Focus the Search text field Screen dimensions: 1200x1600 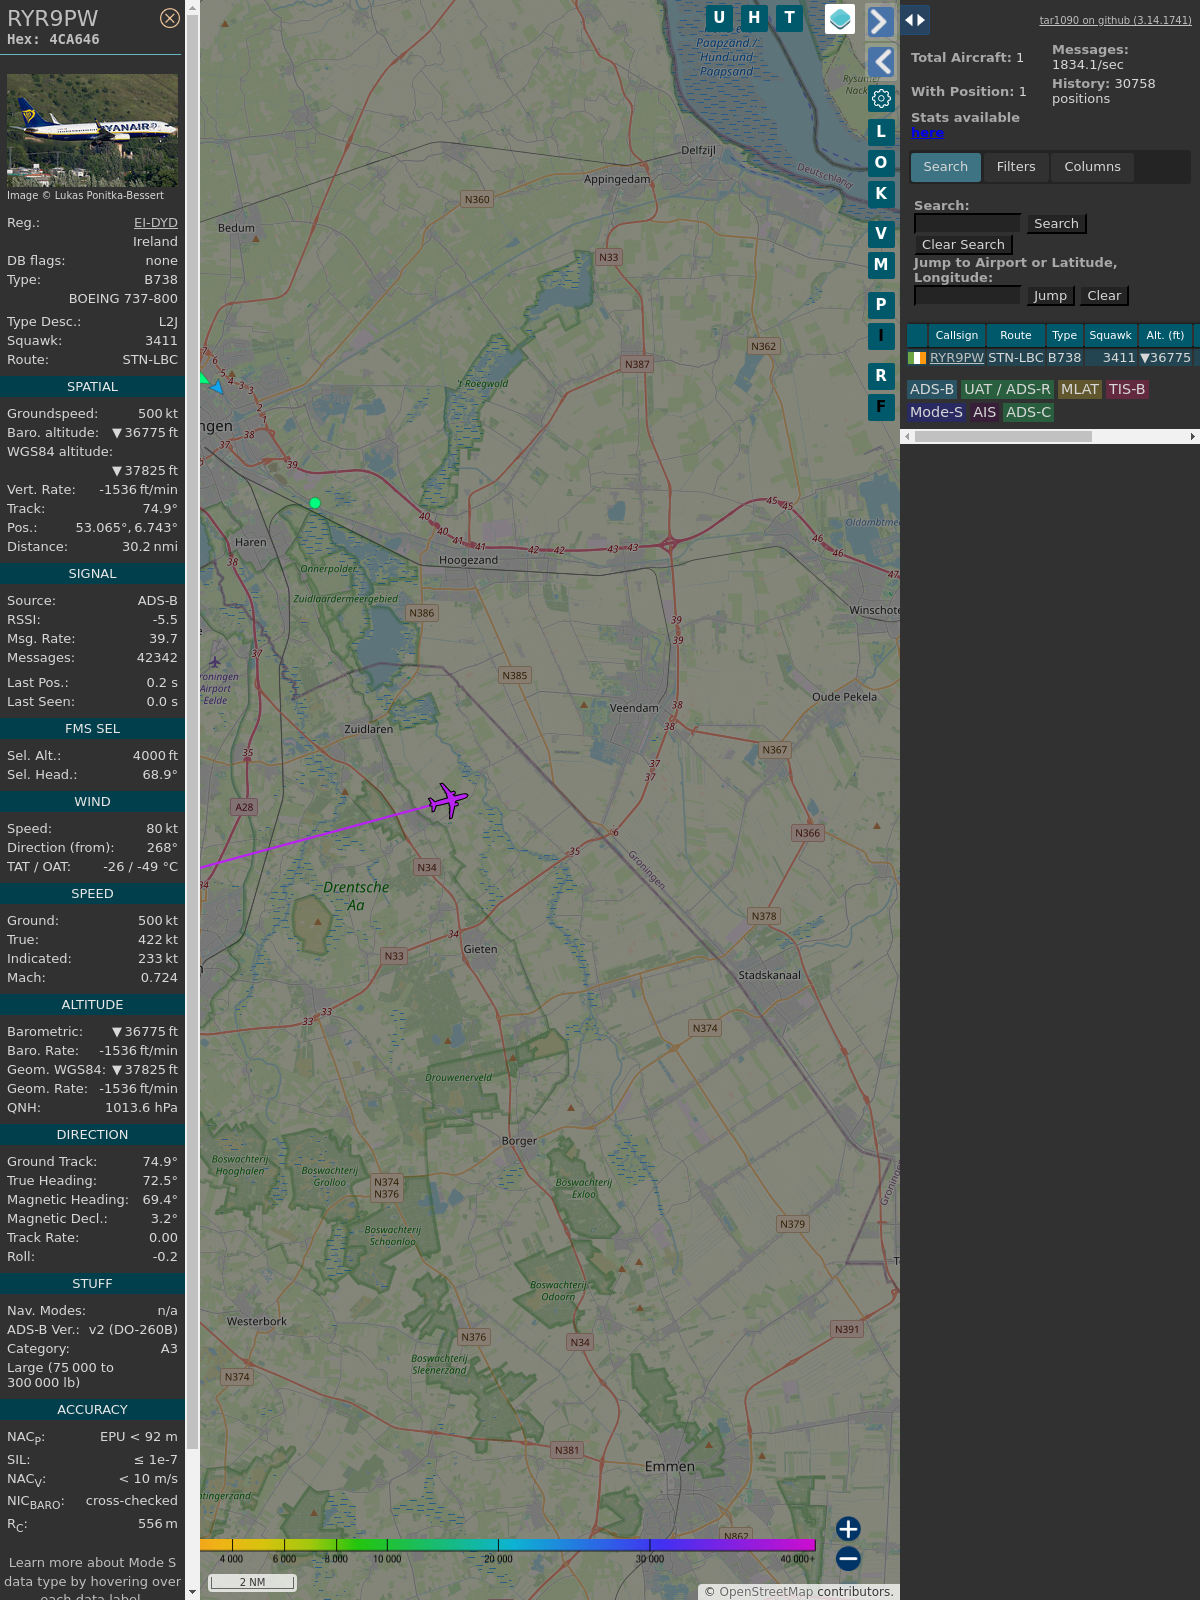pos(967,223)
